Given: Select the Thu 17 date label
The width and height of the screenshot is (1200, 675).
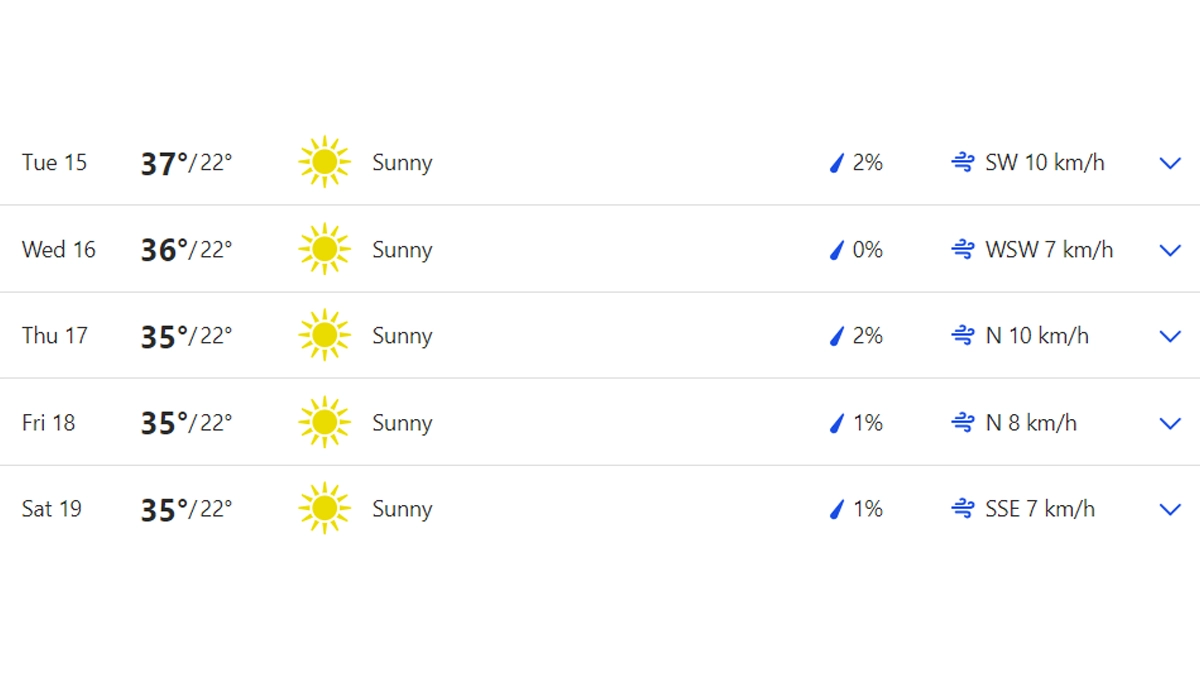Looking at the screenshot, I should tap(54, 336).
